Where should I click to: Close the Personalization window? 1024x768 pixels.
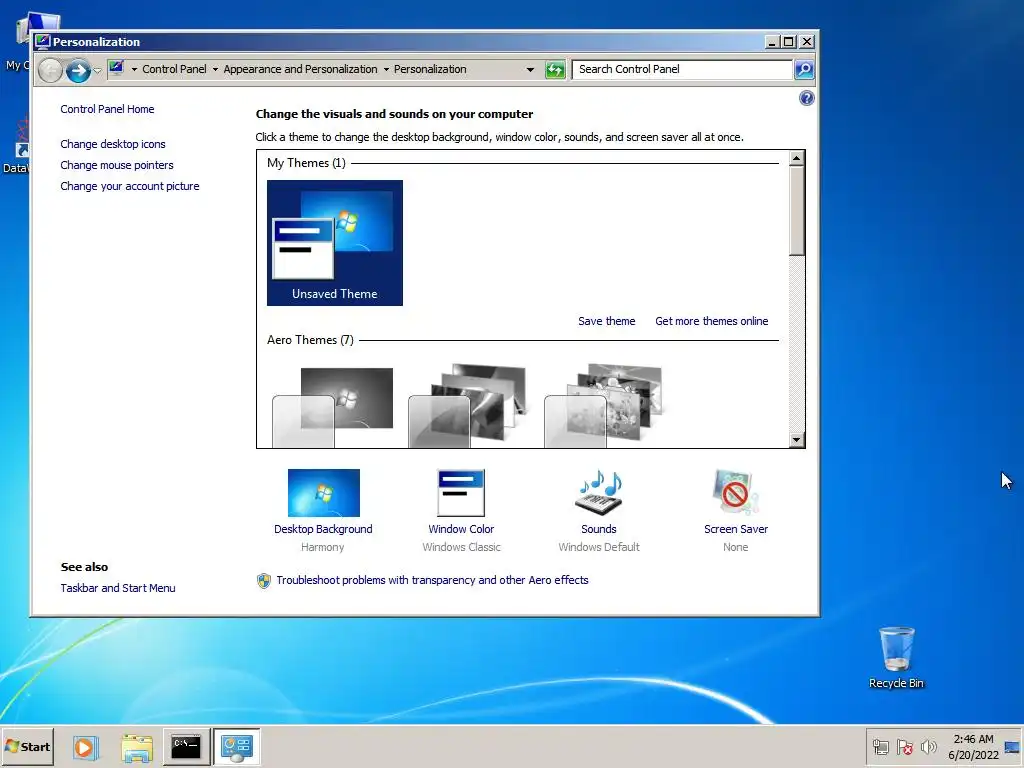point(807,42)
